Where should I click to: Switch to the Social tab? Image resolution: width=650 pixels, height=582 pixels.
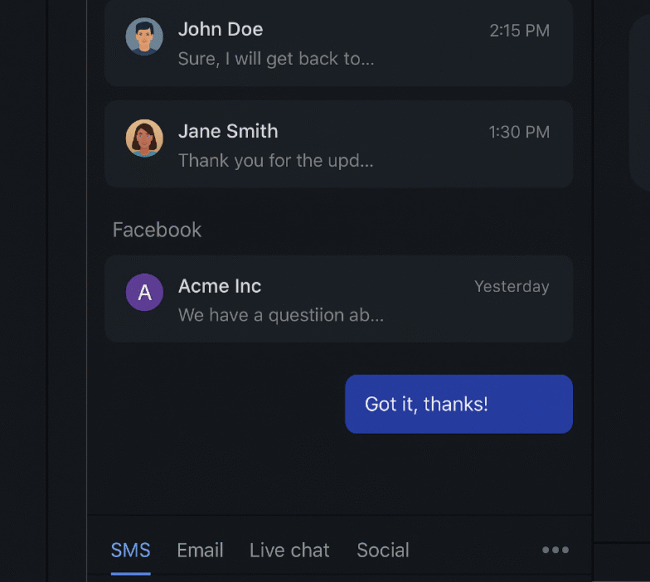(x=383, y=550)
